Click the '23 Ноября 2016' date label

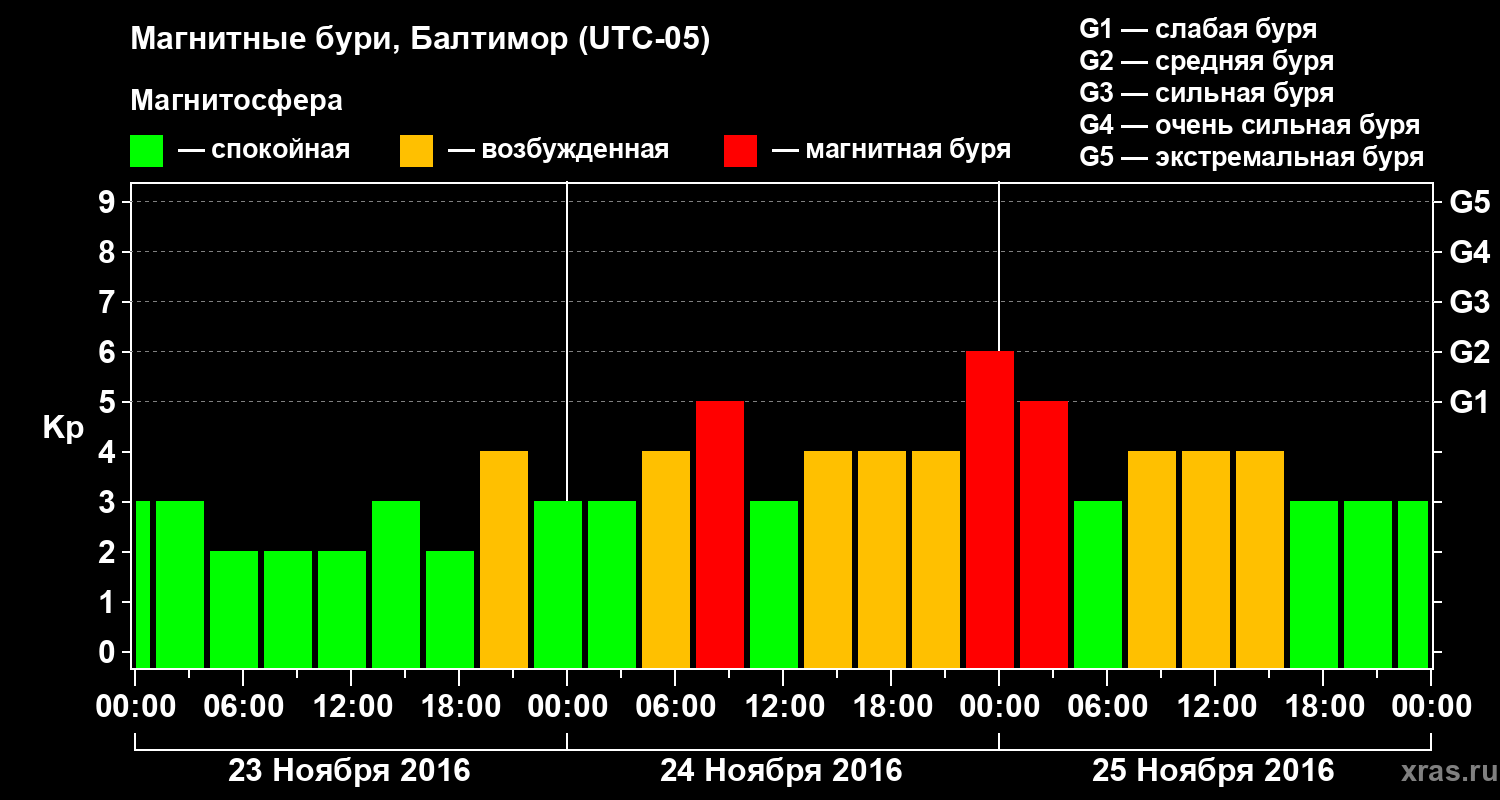coord(349,771)
